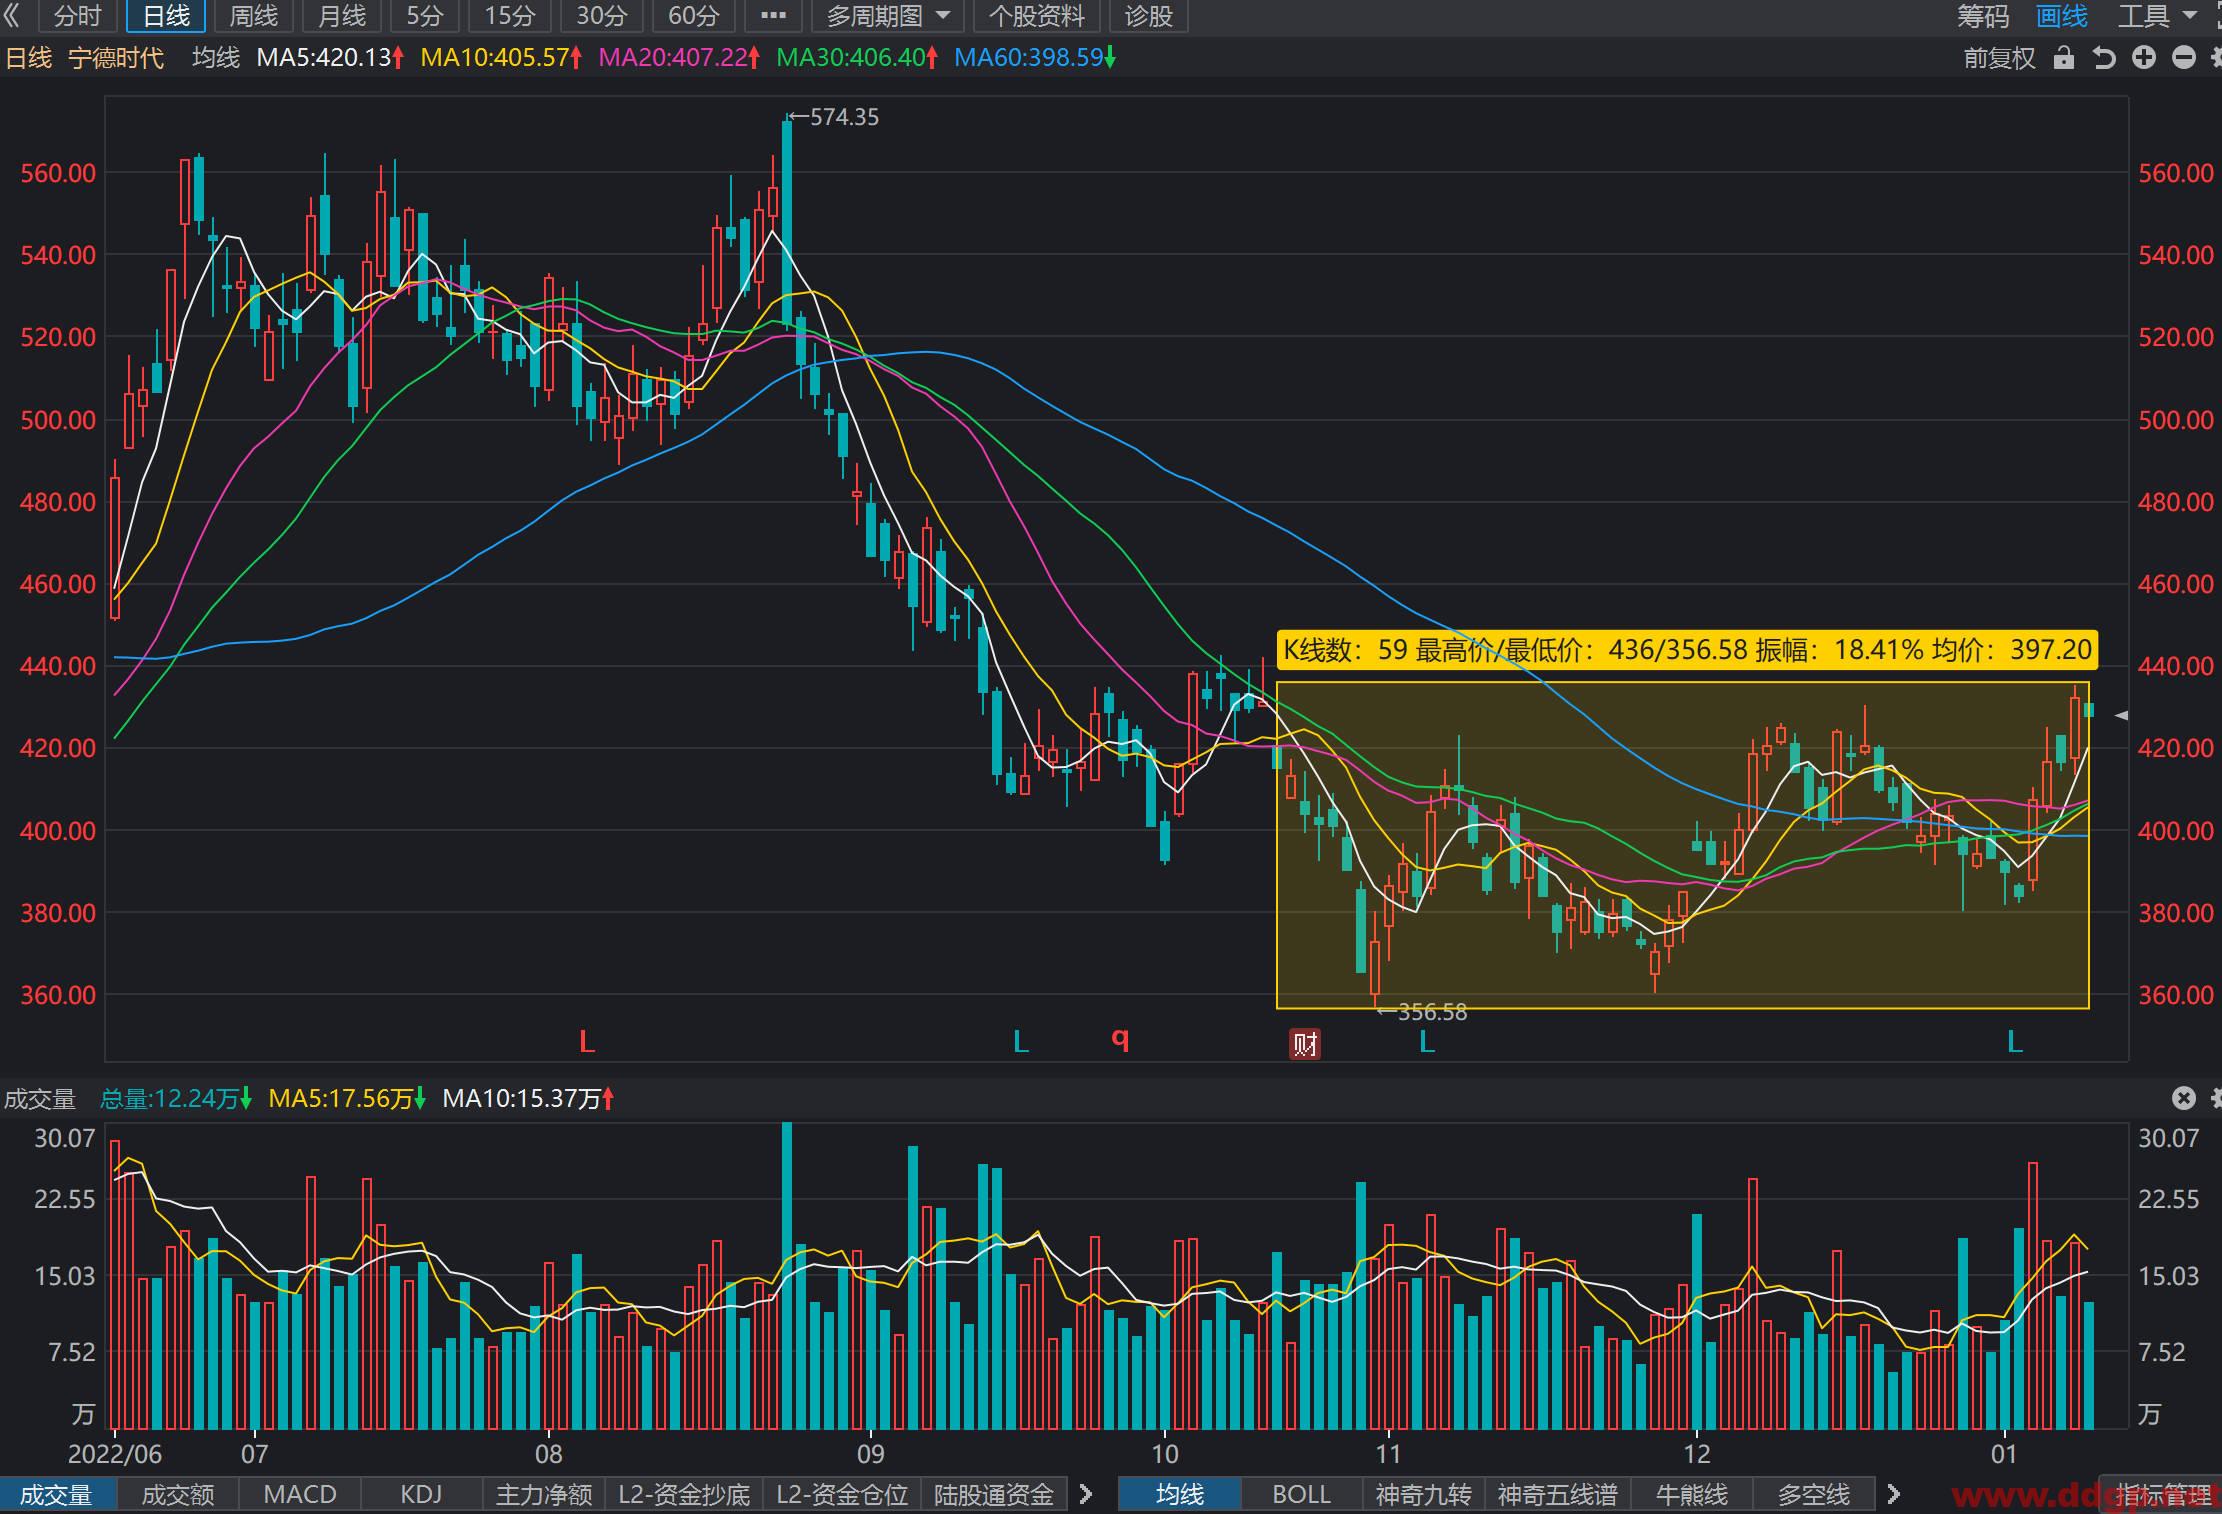
Task: Toggle 画线 drawing mode
Action: click(x=2062, y=16)
